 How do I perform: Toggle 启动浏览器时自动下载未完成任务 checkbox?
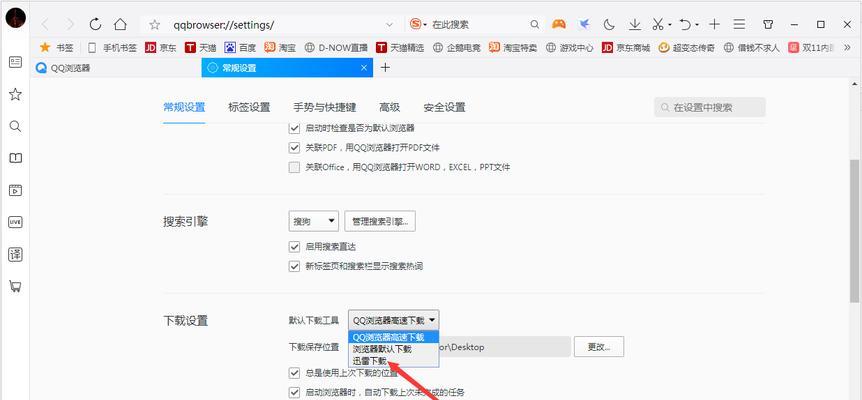pos(294,393)
